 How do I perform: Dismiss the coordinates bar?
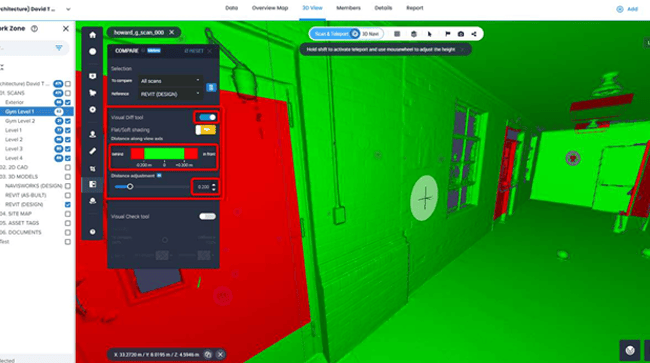tap(221, 354)
